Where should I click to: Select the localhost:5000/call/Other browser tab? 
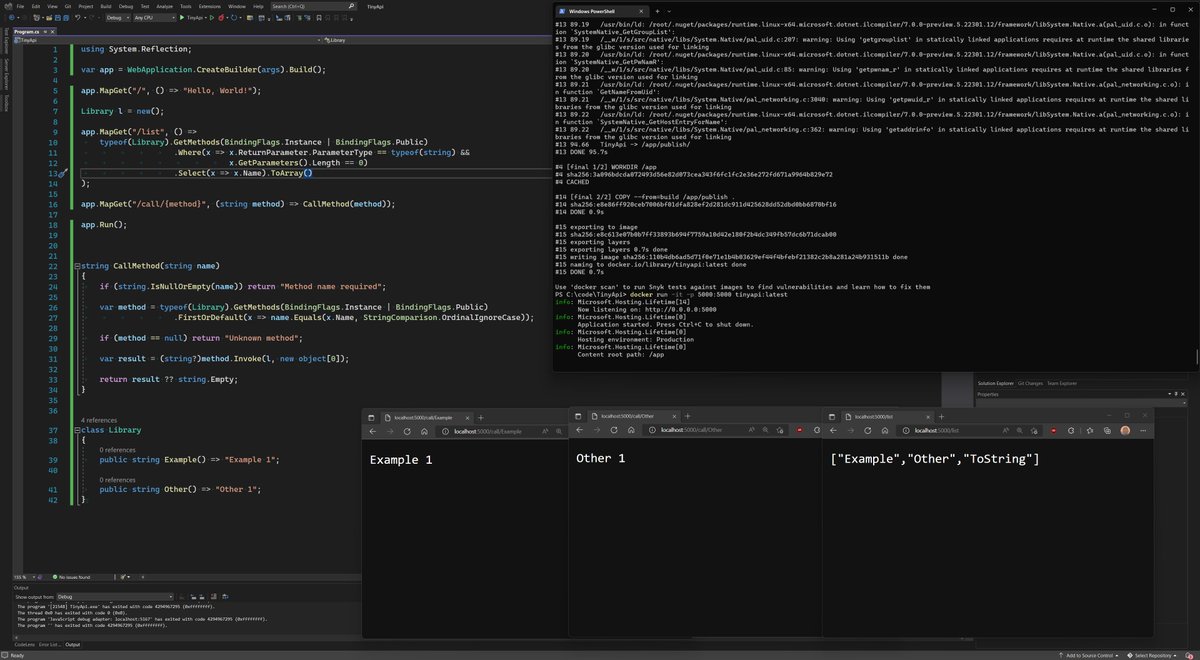pyautogui.click(x=635, y=416)
